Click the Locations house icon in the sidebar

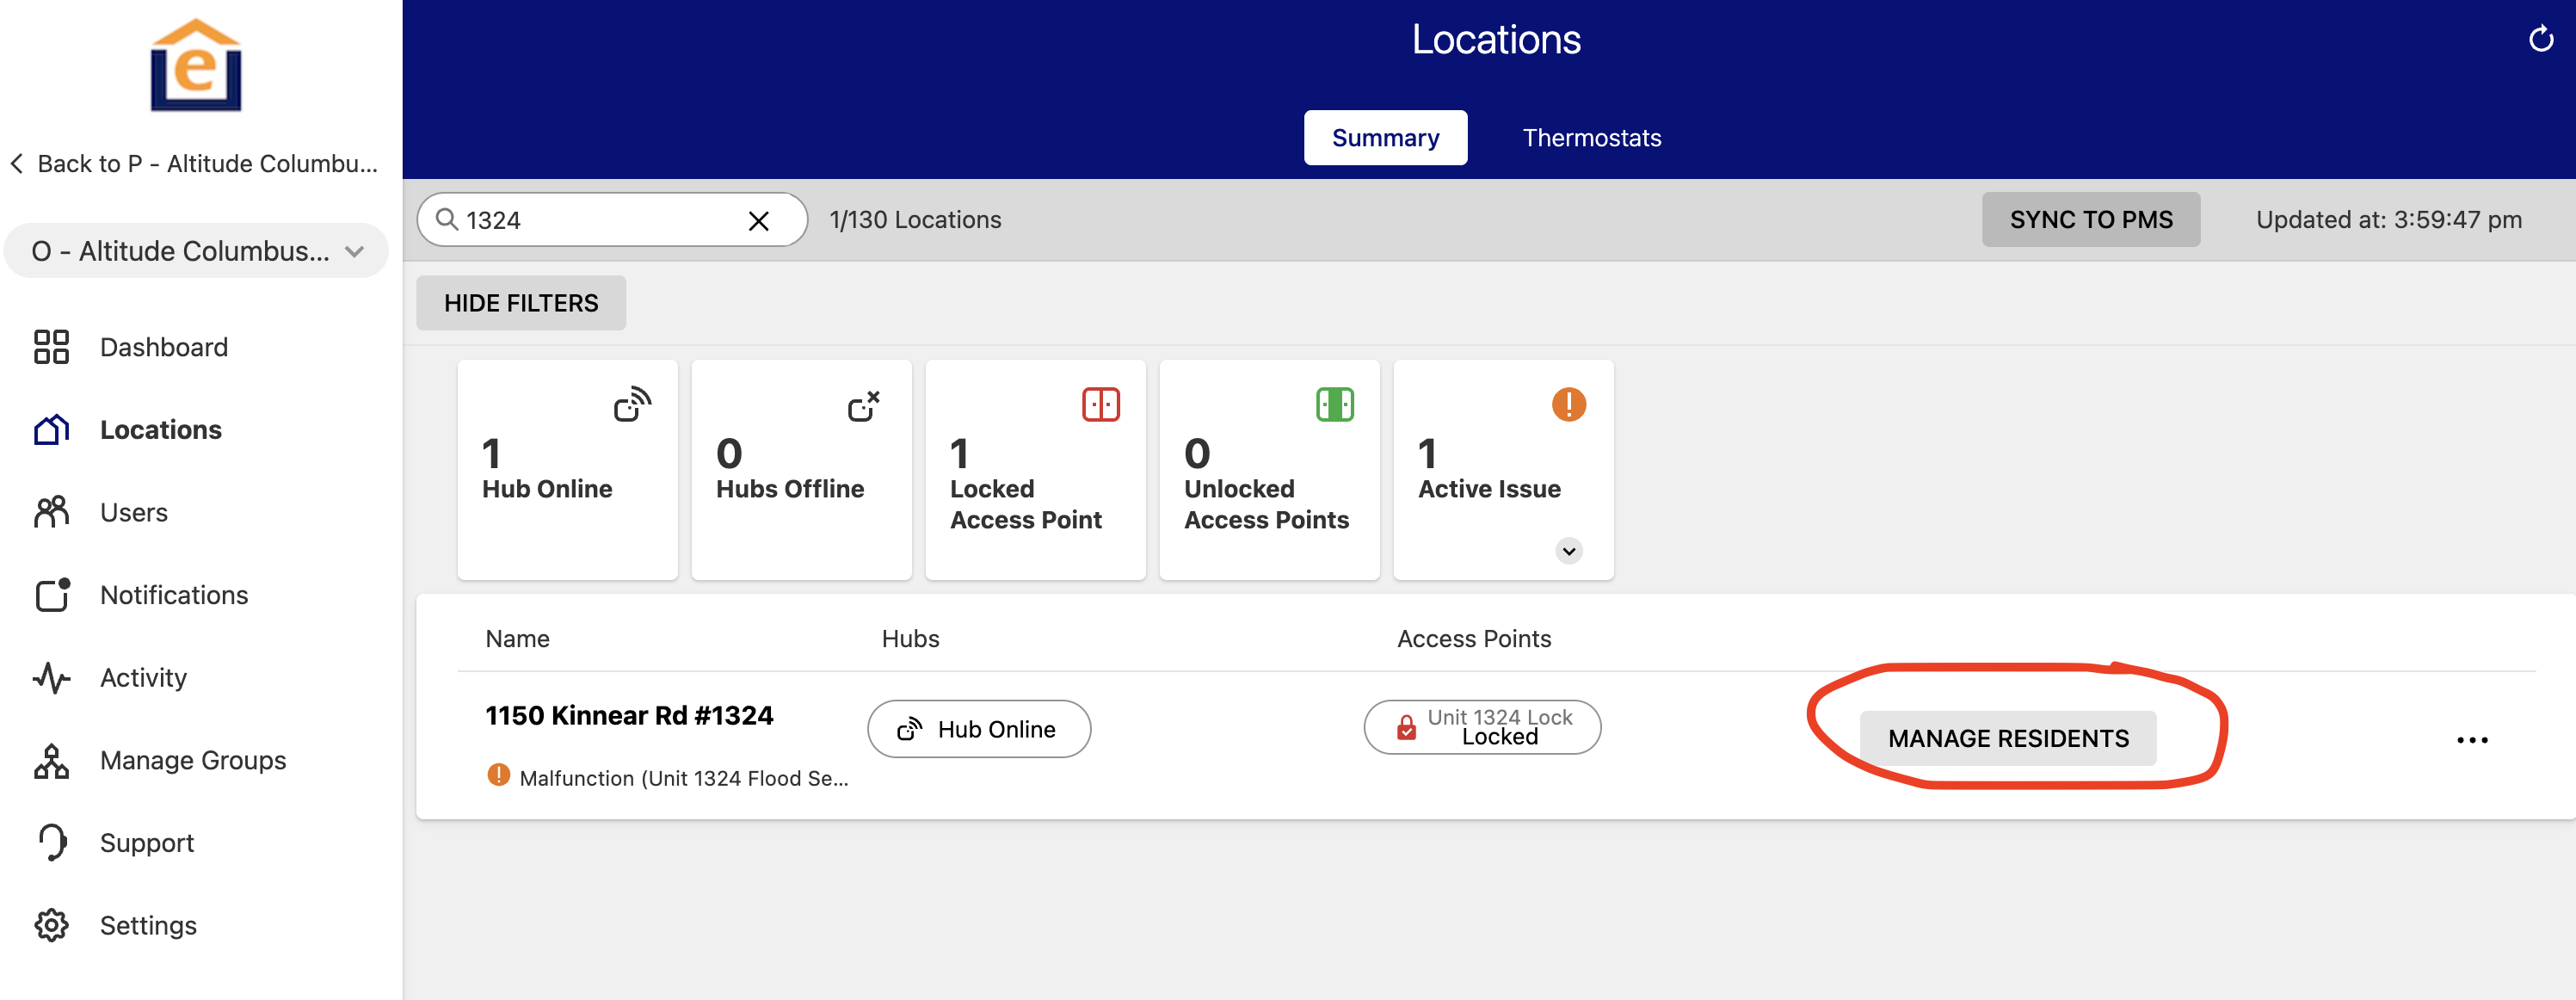click(x=51, y=430)
